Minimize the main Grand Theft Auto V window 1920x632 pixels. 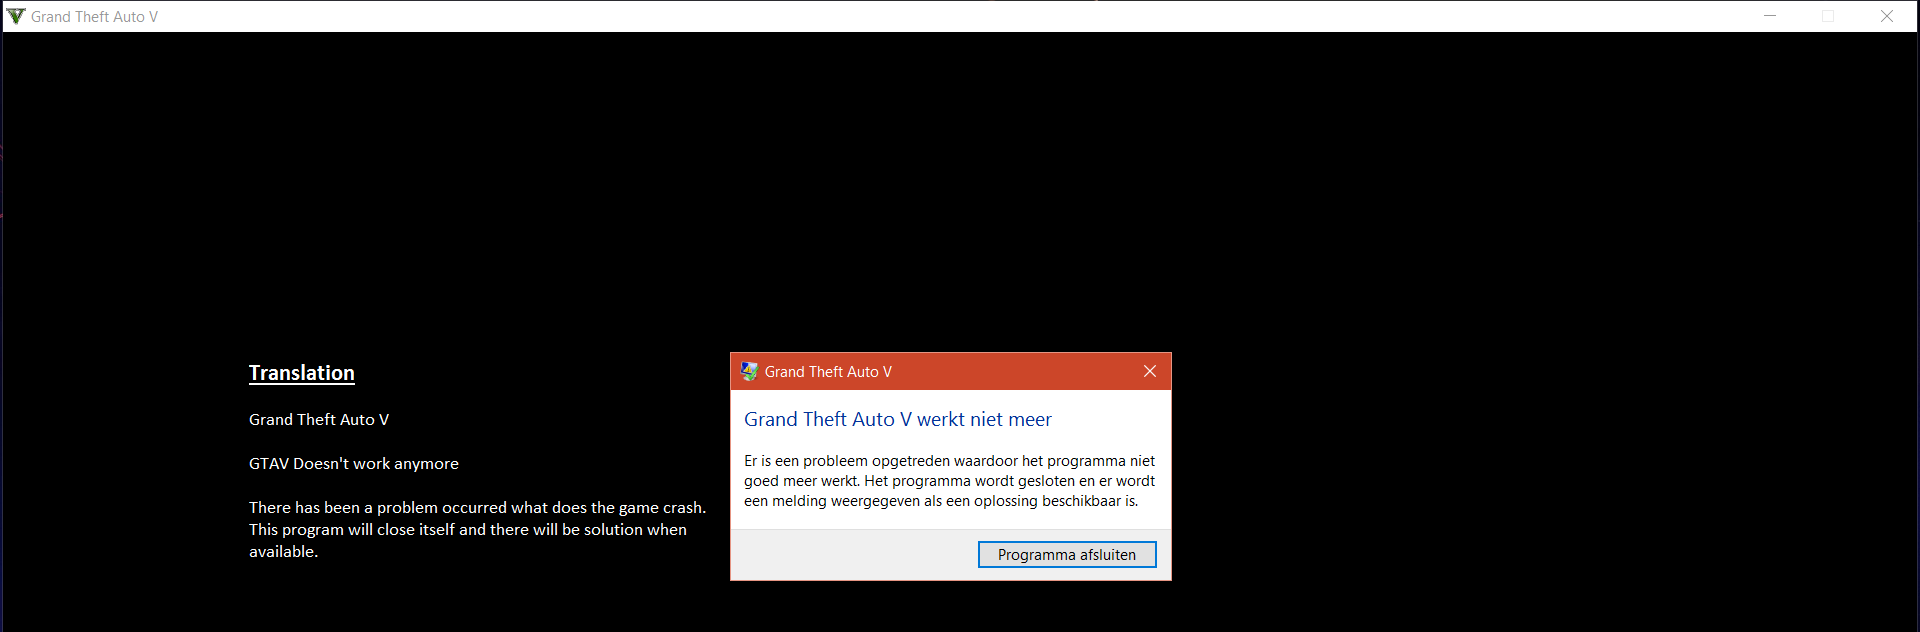1770,16
